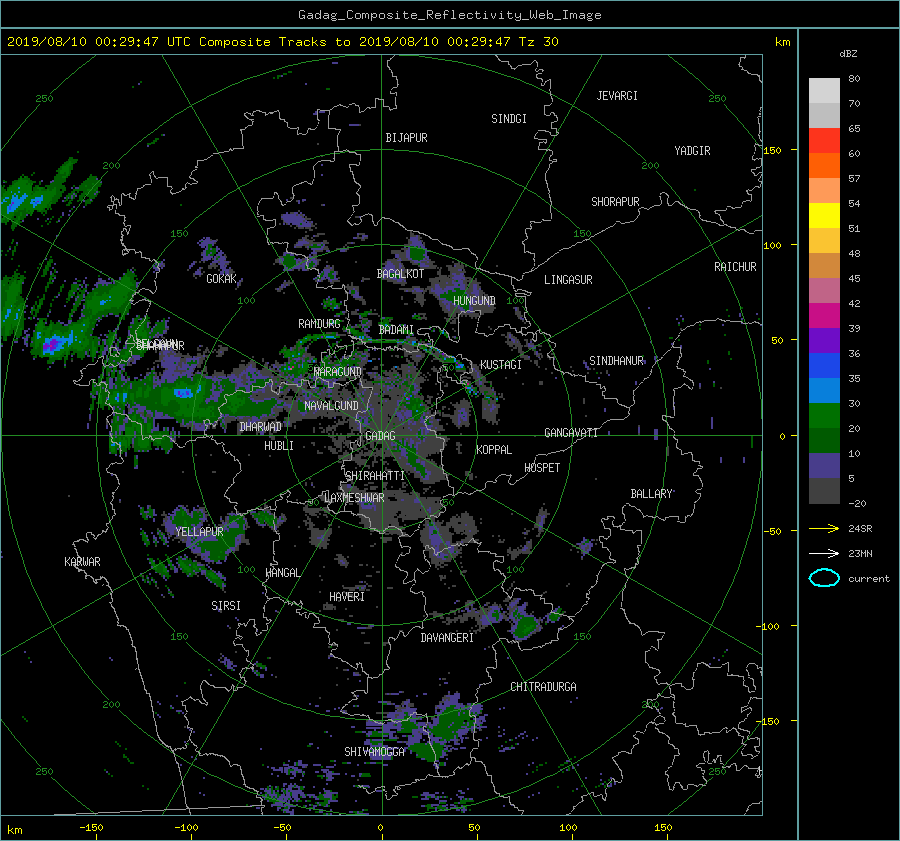Click the HUNGUND city label
The image size is (900, 841).
point(474,301)
